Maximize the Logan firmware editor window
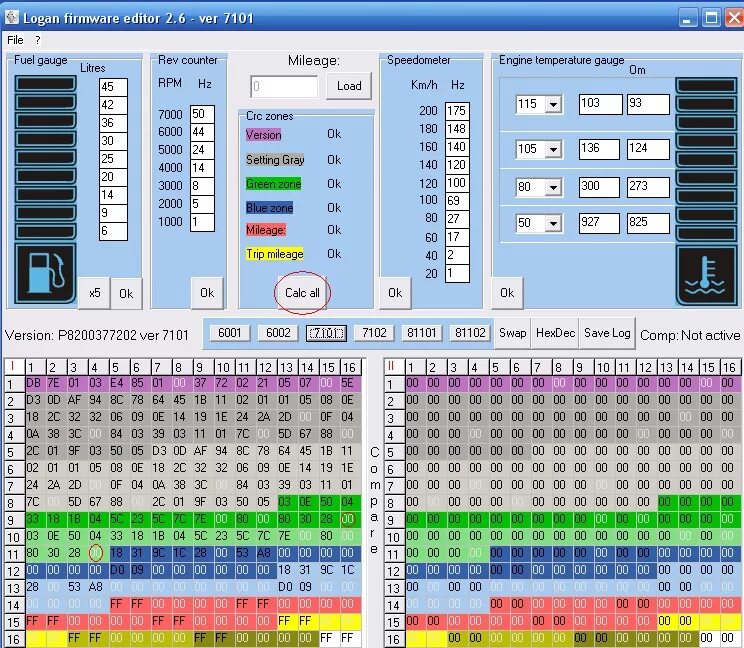This screenshot has height=648, width=744. [711, 19]
